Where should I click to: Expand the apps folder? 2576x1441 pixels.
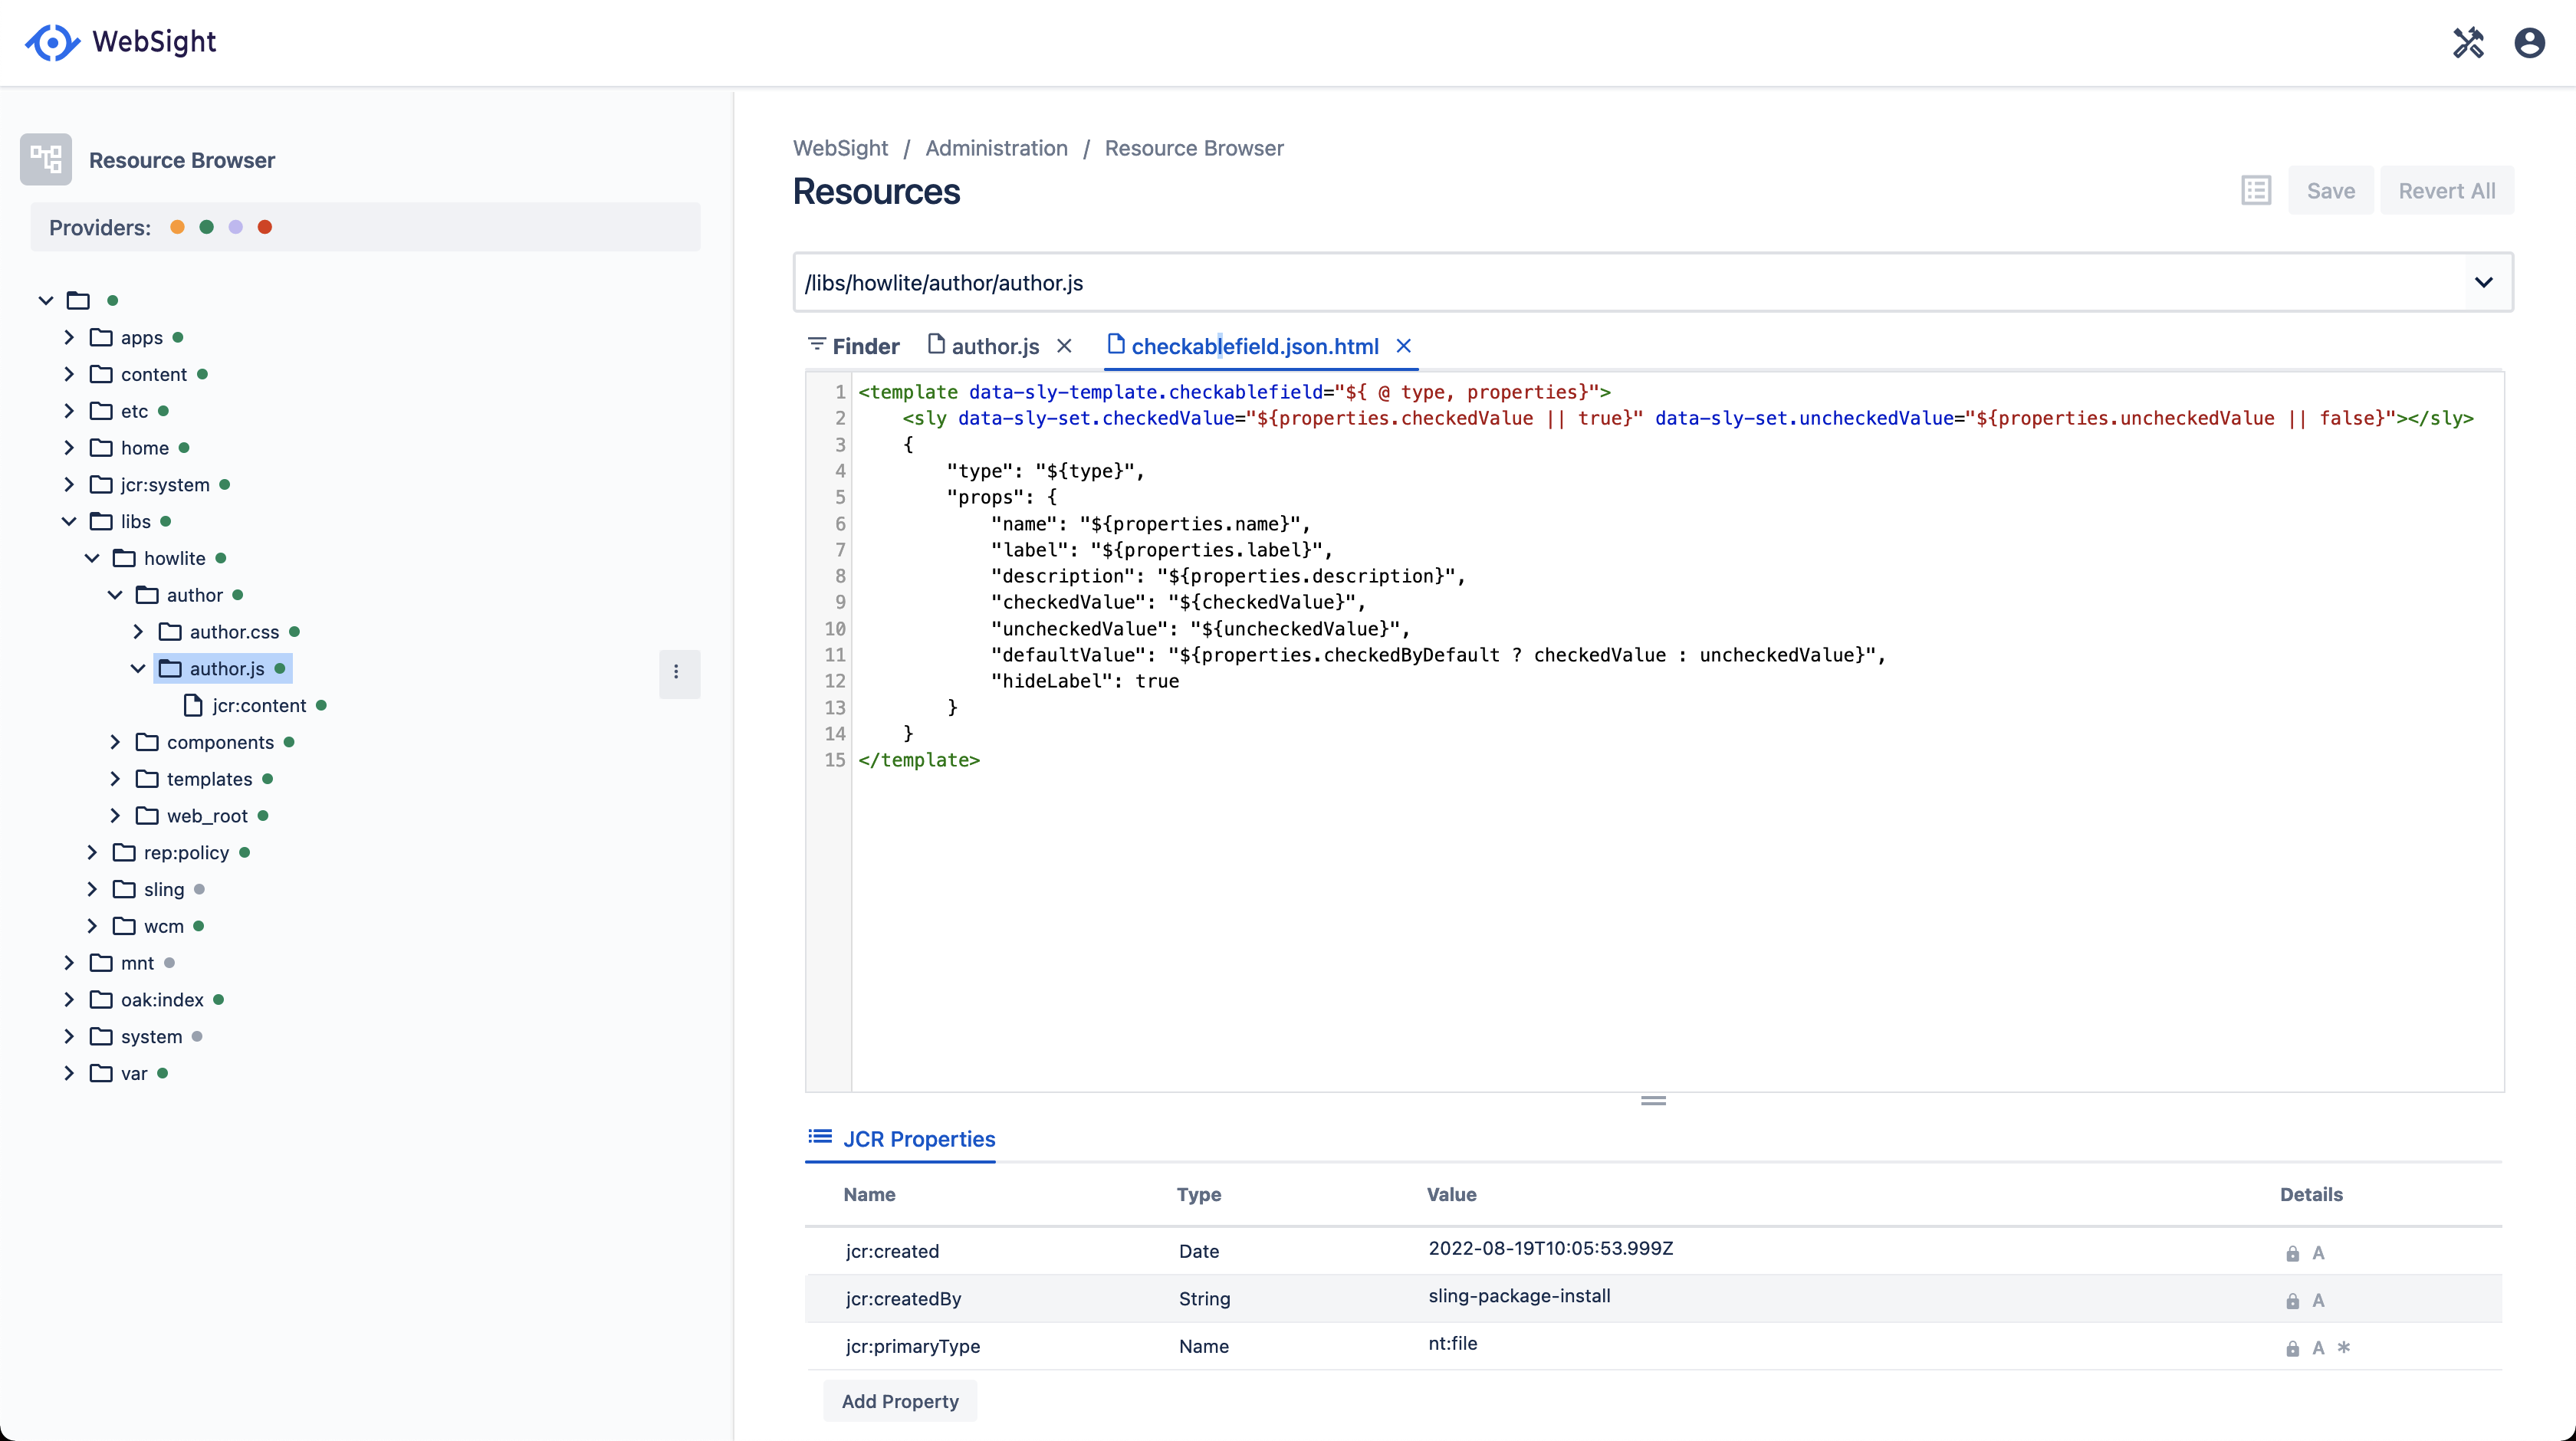69,337
